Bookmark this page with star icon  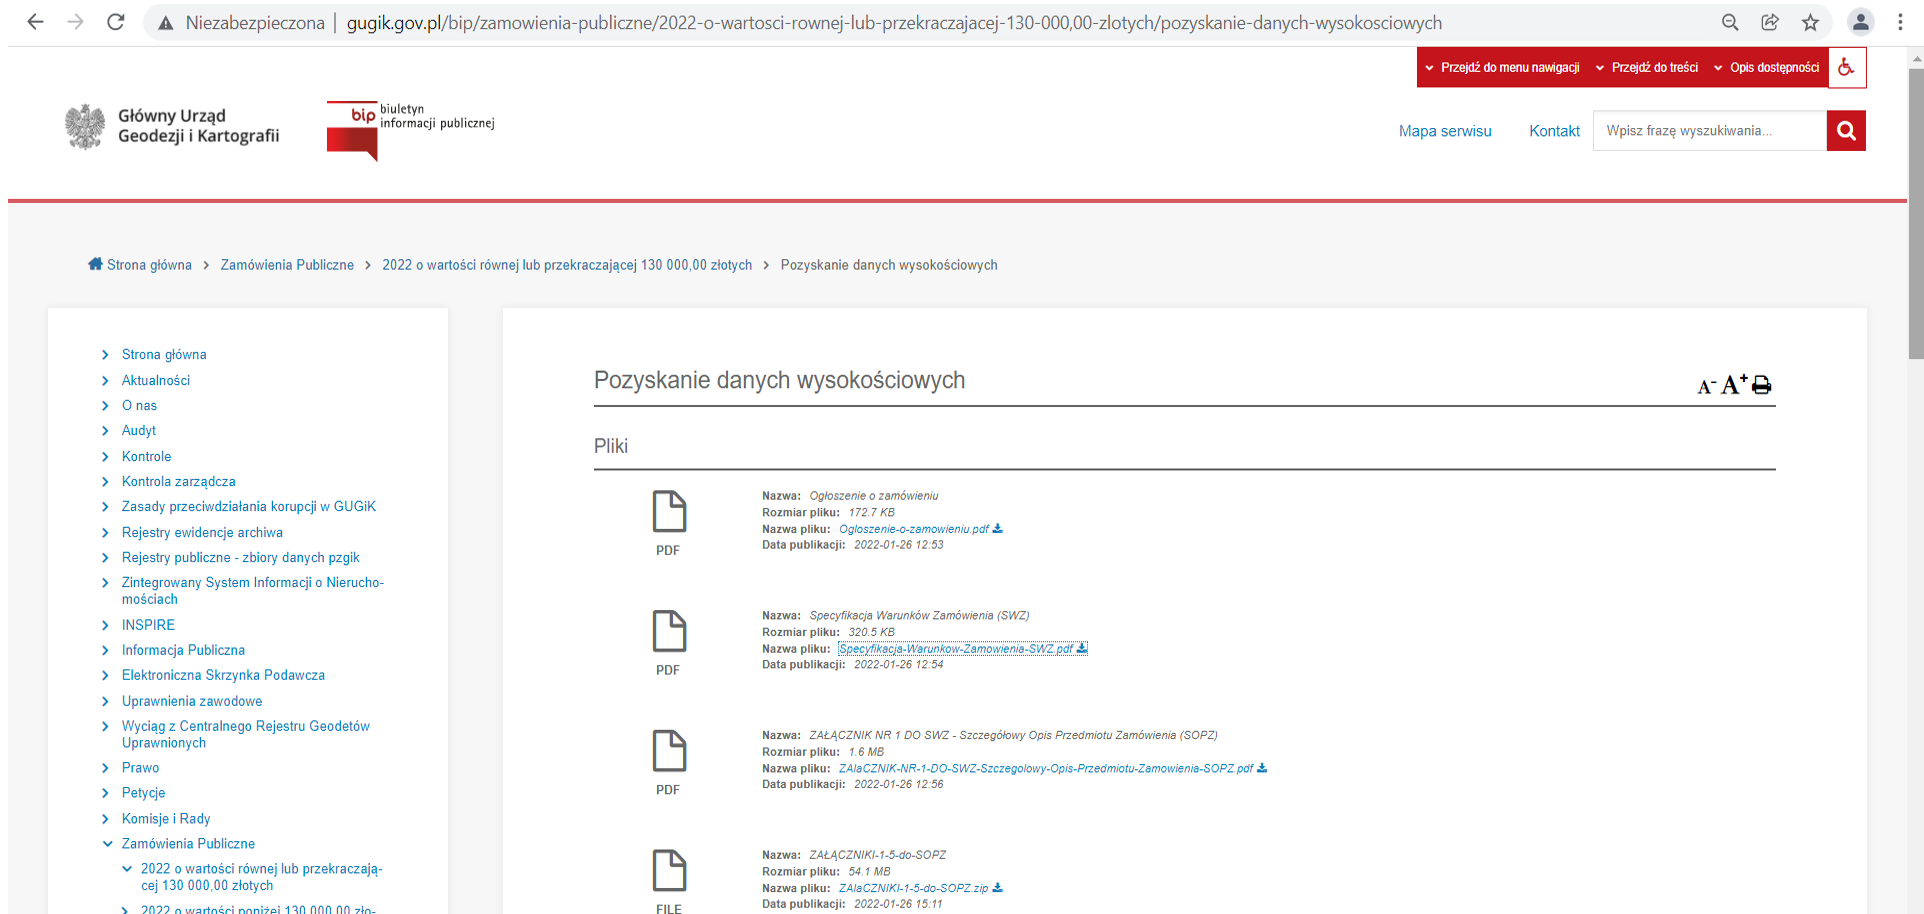pyautogui.click(x=1810, y=22)
